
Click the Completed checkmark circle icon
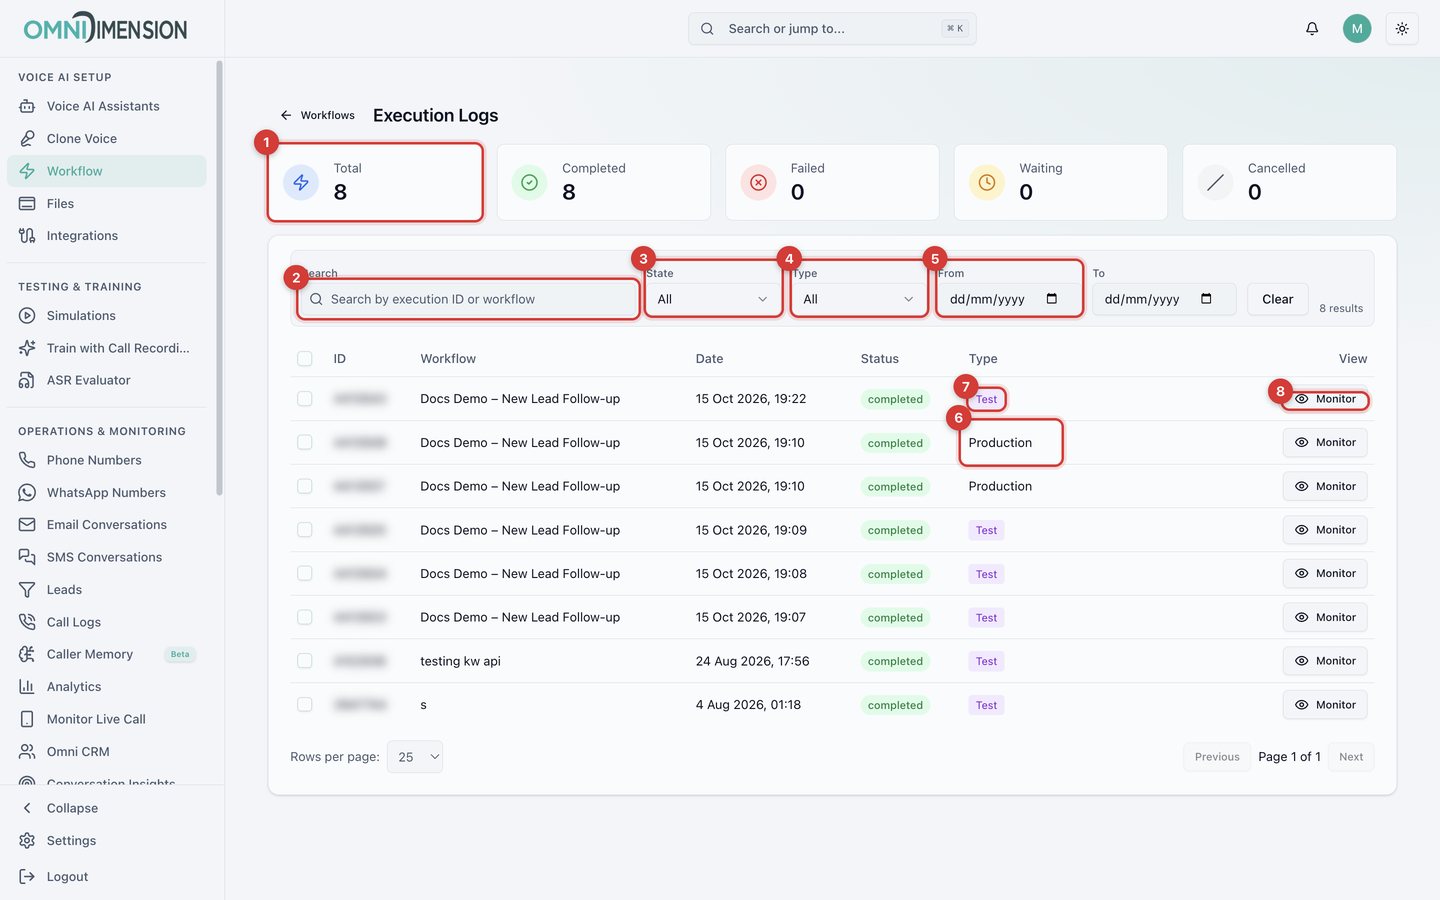click(530, 183)
